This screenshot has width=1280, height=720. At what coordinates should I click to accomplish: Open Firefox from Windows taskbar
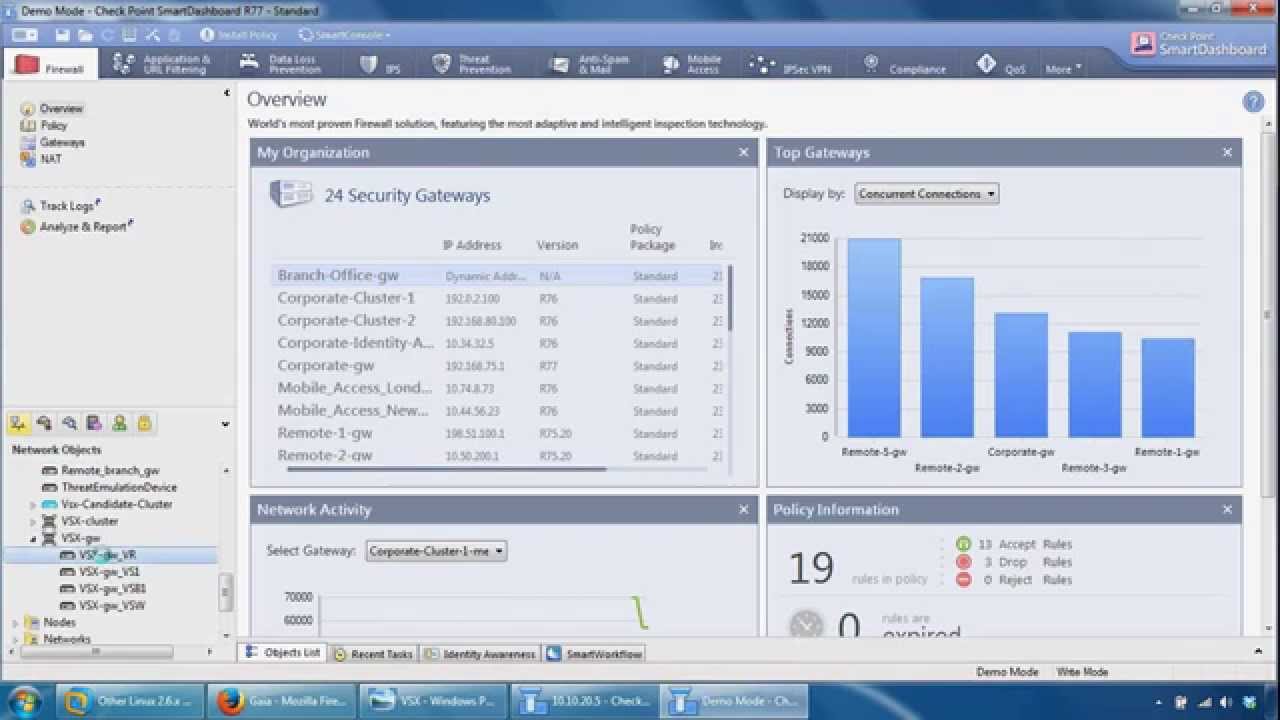pos(282,700)
